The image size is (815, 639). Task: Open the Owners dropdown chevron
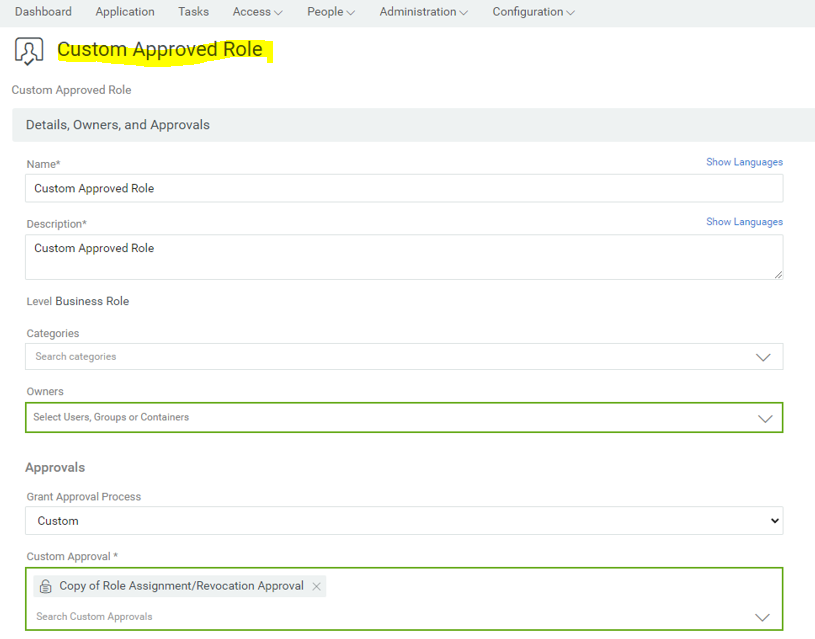(x=765, y=418)
